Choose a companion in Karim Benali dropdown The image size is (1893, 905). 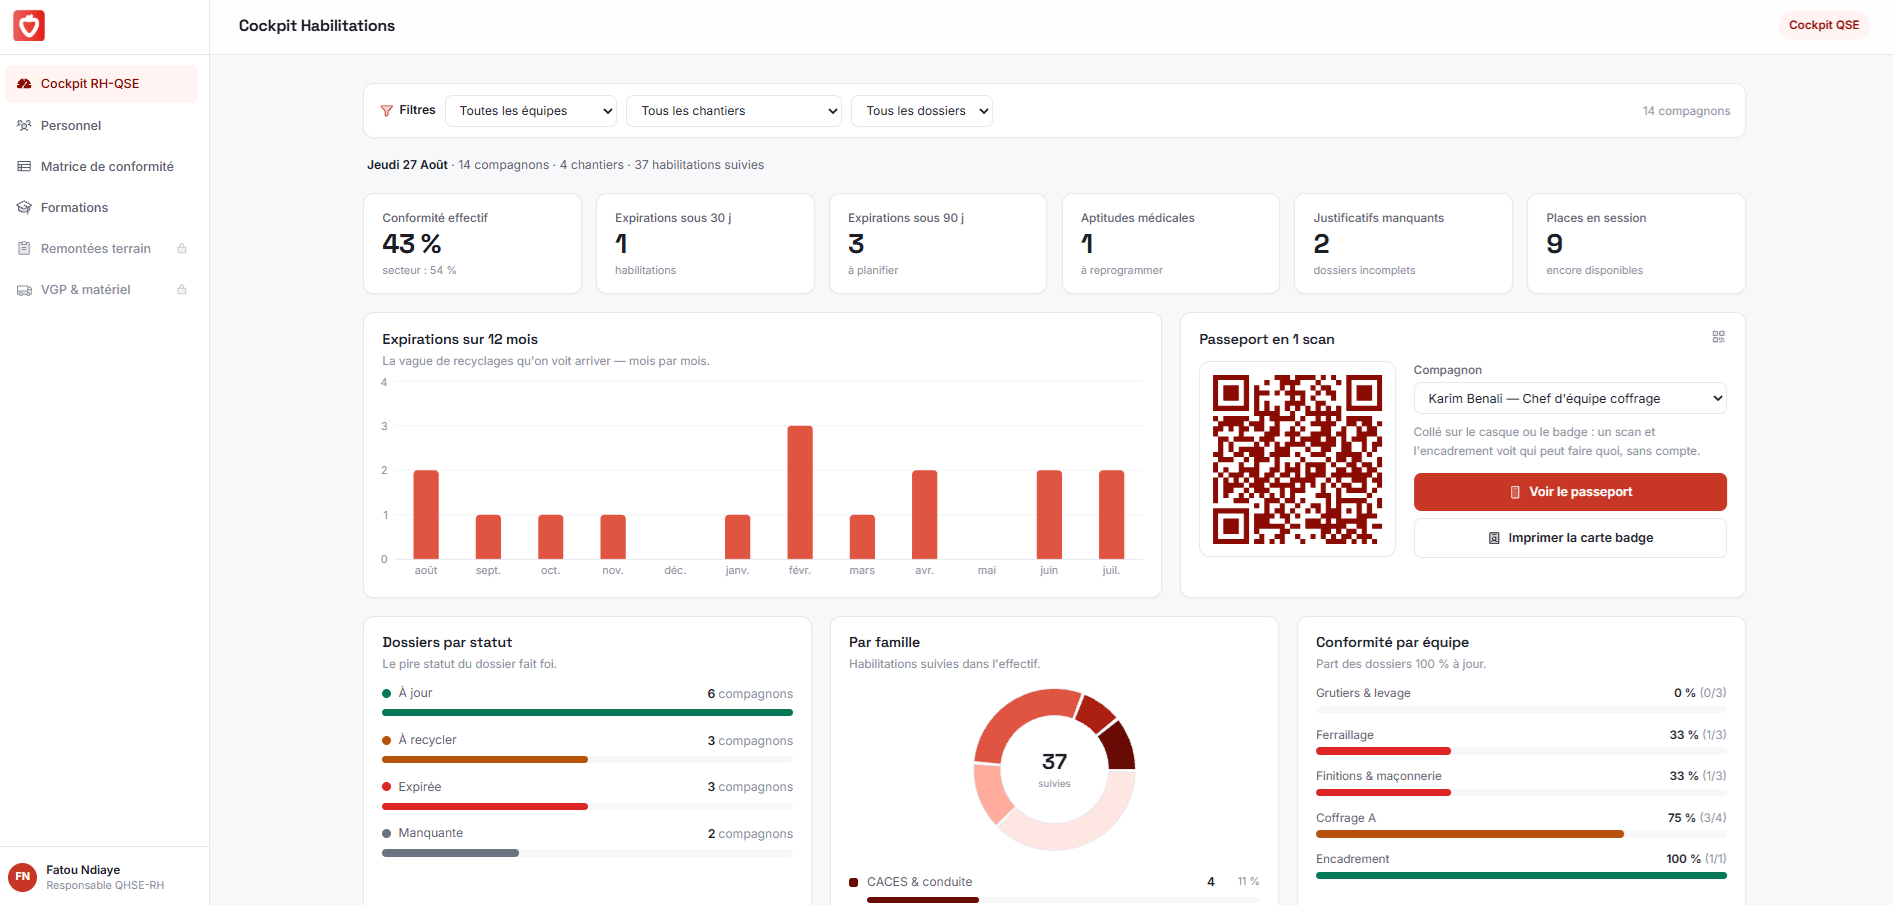1570,398
